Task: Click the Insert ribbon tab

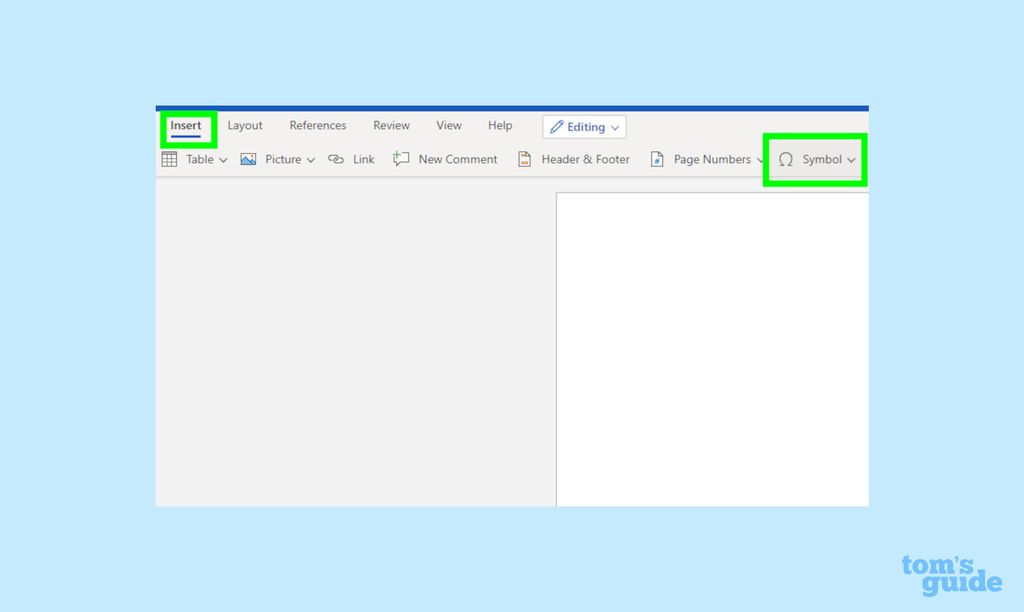Action: point(186,125)
